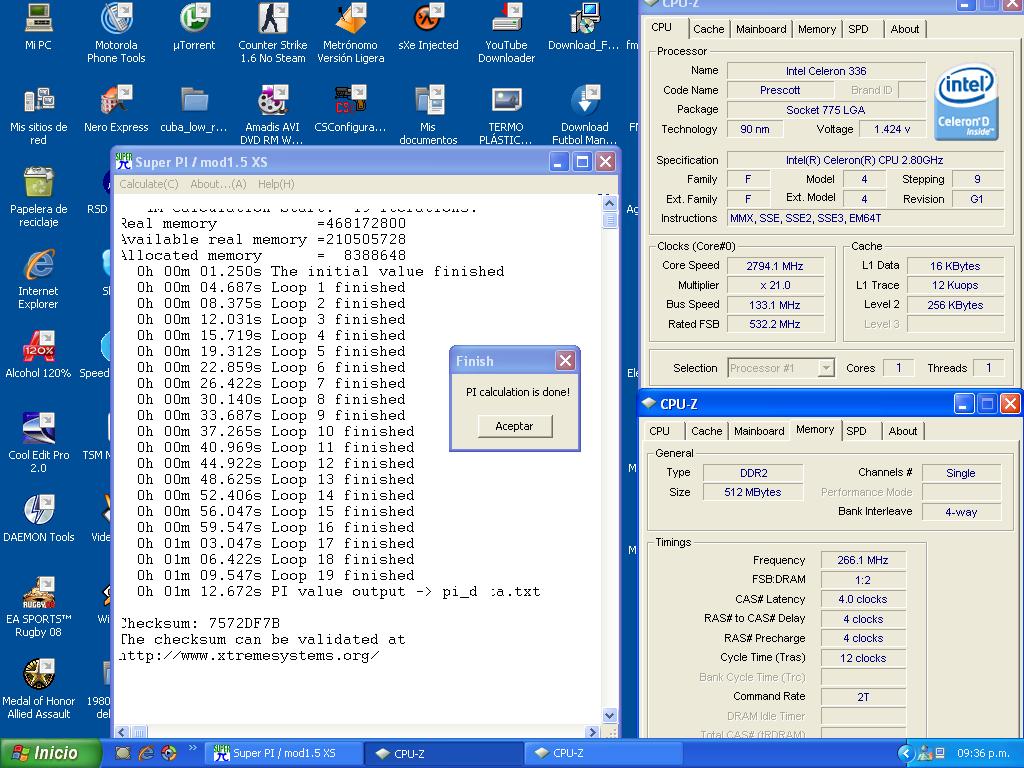Switch to Cache tab in upper CPU-Z
This screenshot has height=768, width=1024.
709,29
